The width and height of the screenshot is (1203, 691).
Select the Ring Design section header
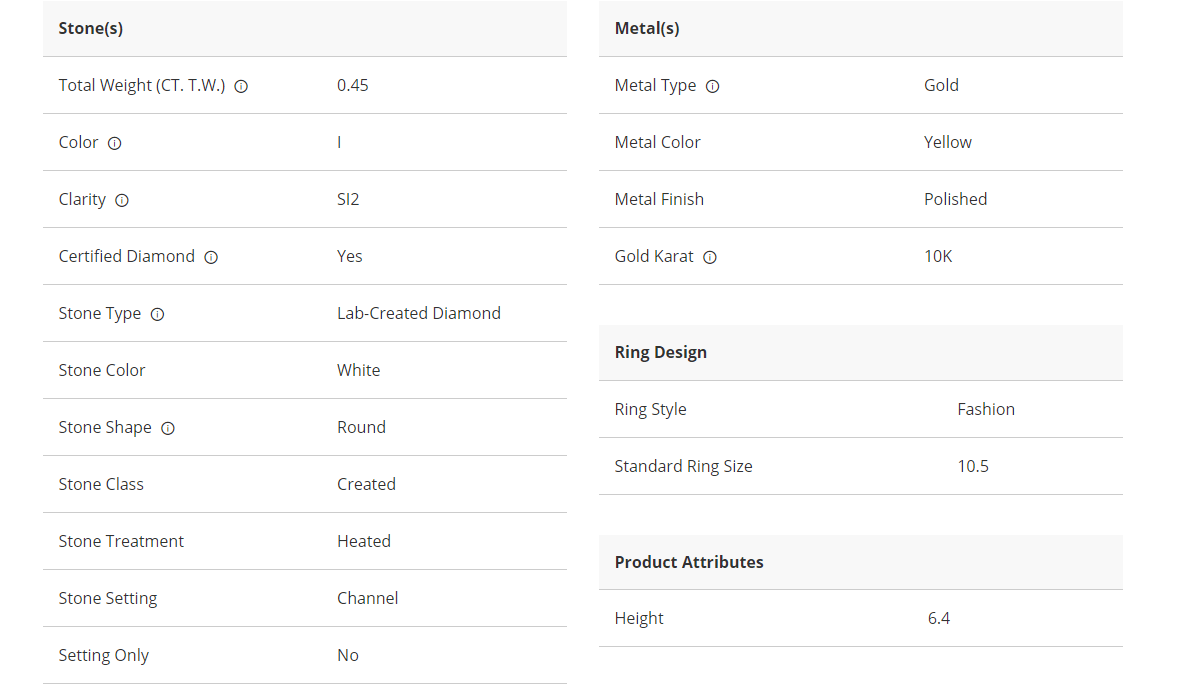tap(660, 352)
